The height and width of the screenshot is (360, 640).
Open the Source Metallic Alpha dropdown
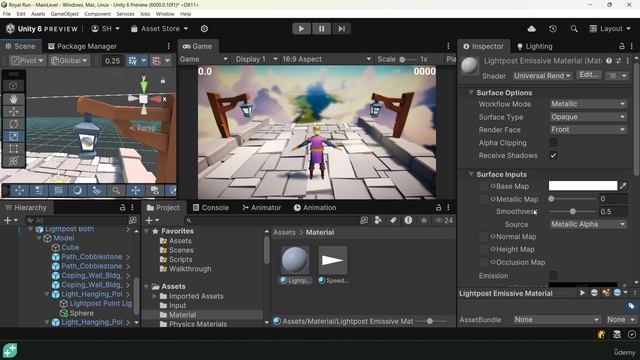point(588,224)
